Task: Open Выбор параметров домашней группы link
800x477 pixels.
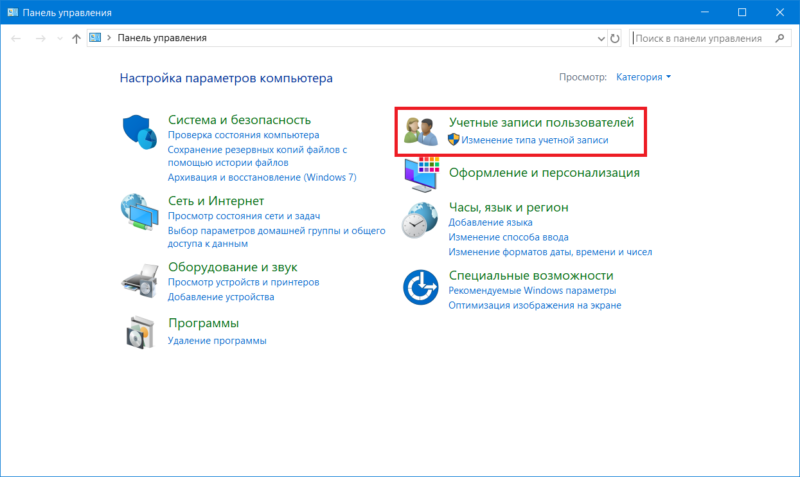Action: point(277,237)
